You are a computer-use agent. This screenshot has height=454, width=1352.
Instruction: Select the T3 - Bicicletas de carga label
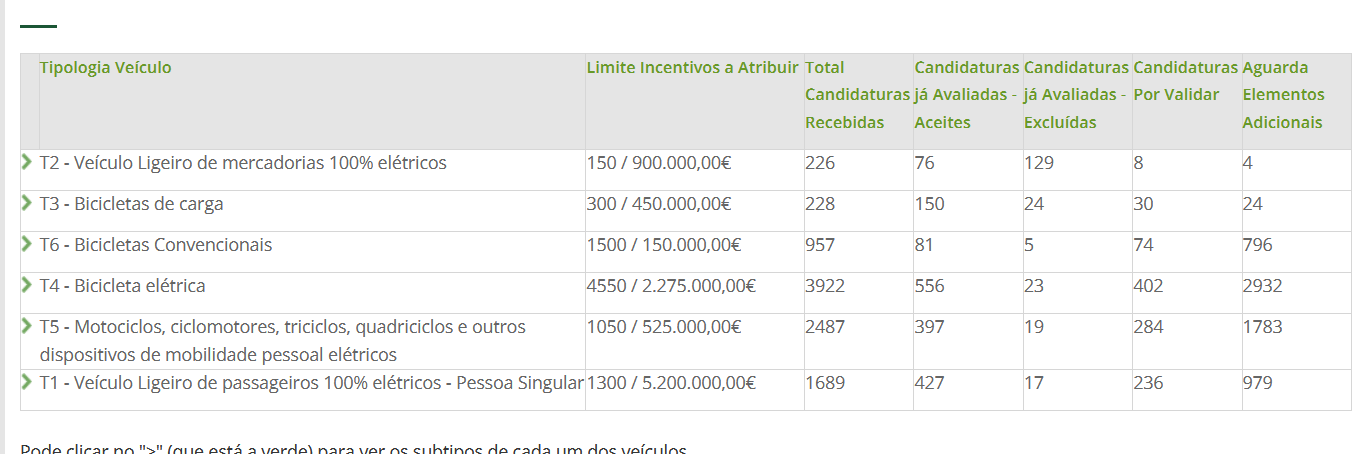(x=131, y=204)
